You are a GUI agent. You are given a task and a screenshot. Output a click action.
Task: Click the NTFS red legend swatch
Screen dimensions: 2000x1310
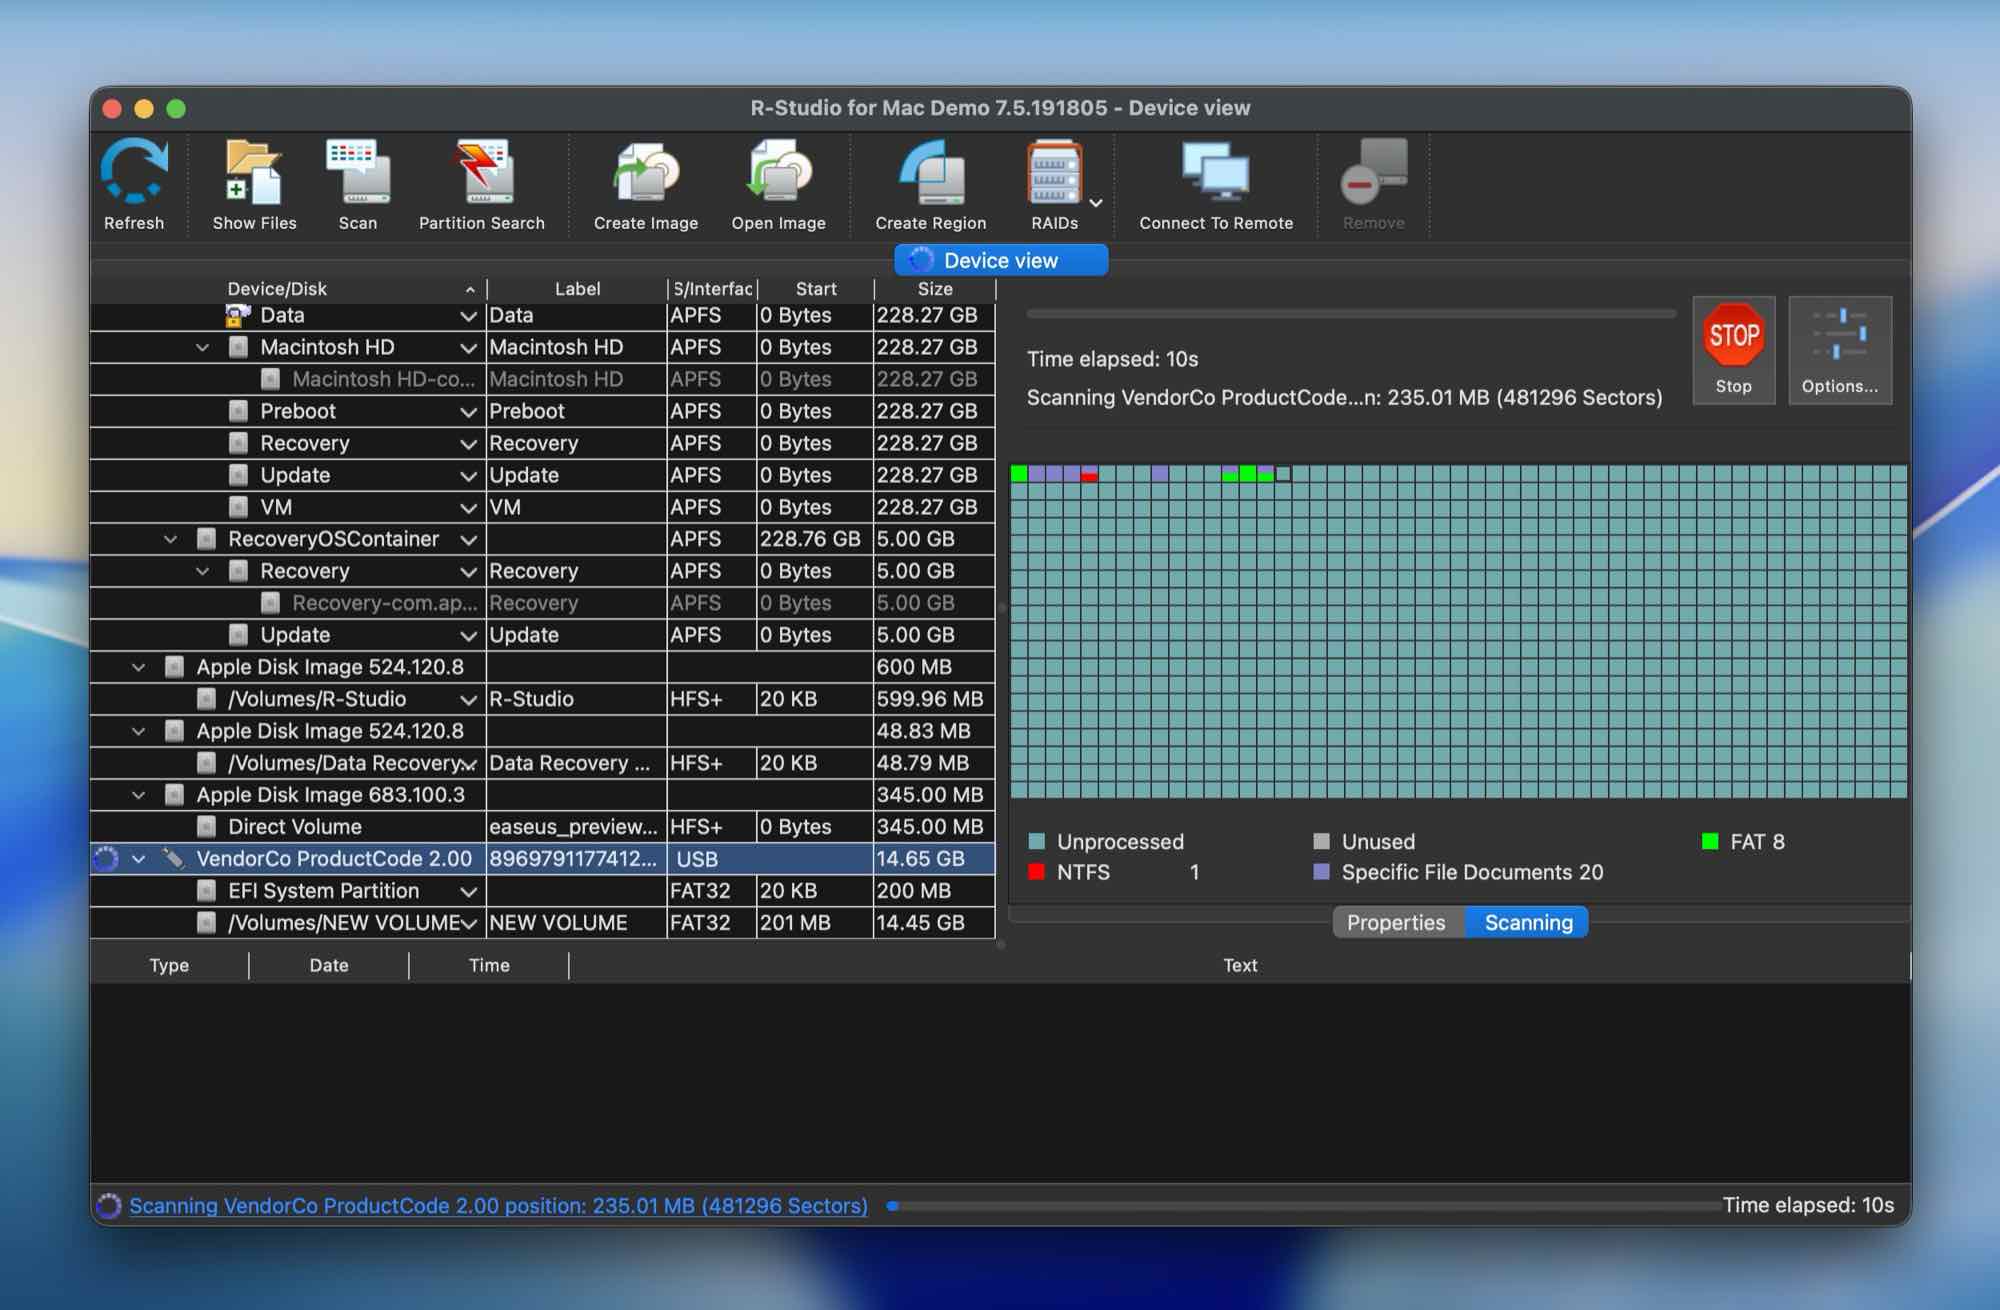pos(1037,872)
